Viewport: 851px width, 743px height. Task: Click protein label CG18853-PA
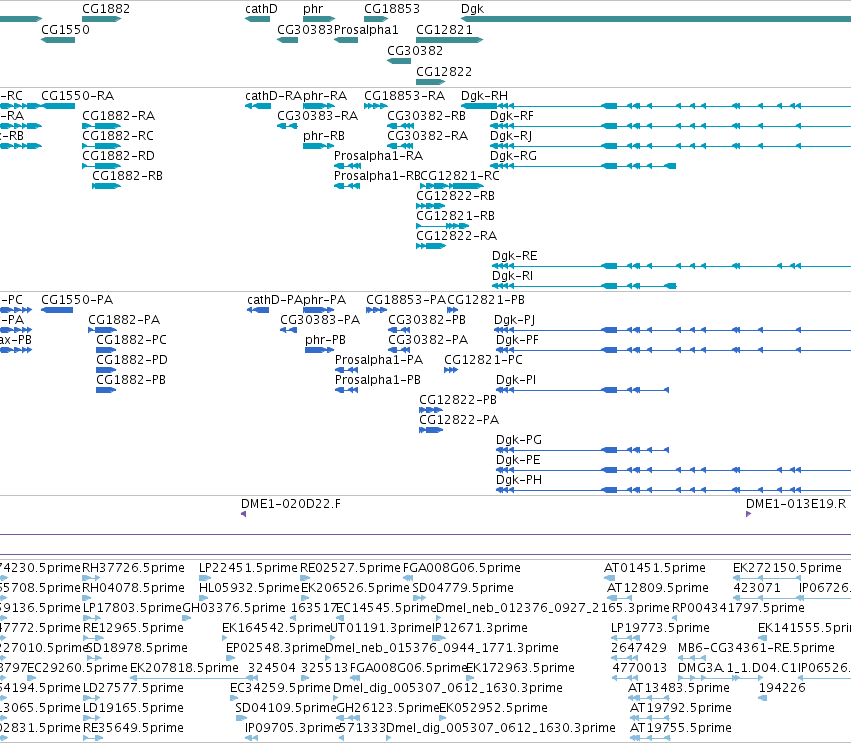pyautogui.click(x=406, y=300)
